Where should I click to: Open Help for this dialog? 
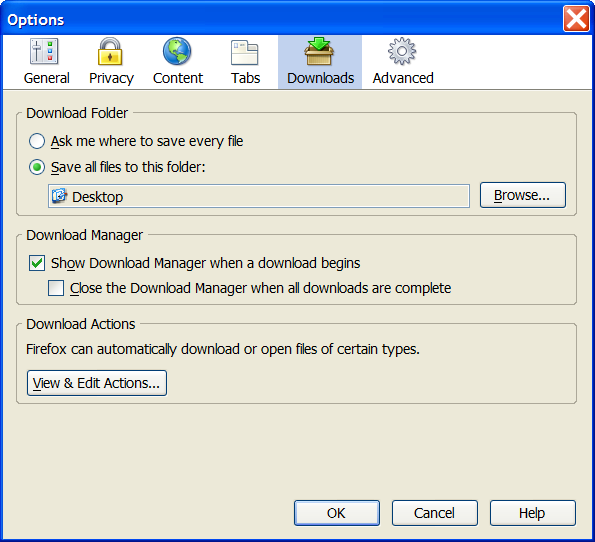(532, 513)
